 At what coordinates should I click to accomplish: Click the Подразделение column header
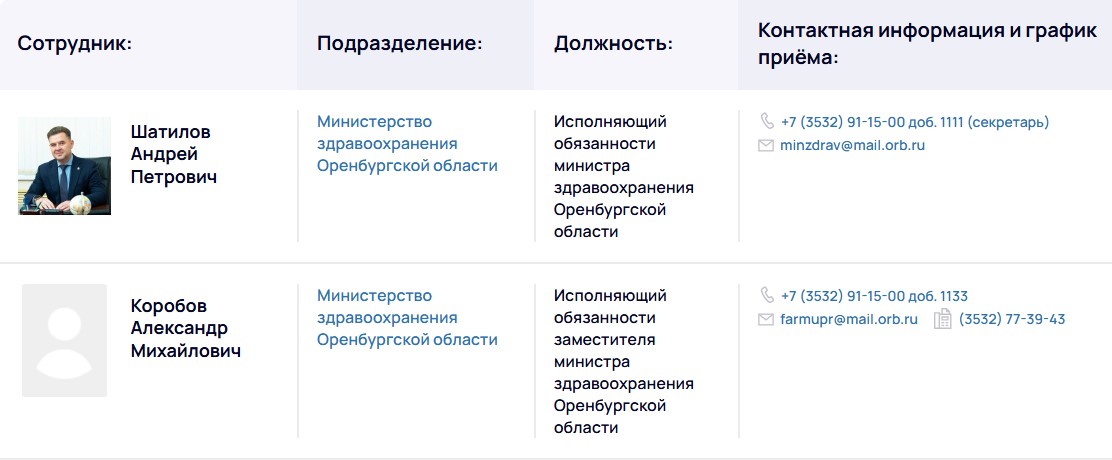[400, 44]
